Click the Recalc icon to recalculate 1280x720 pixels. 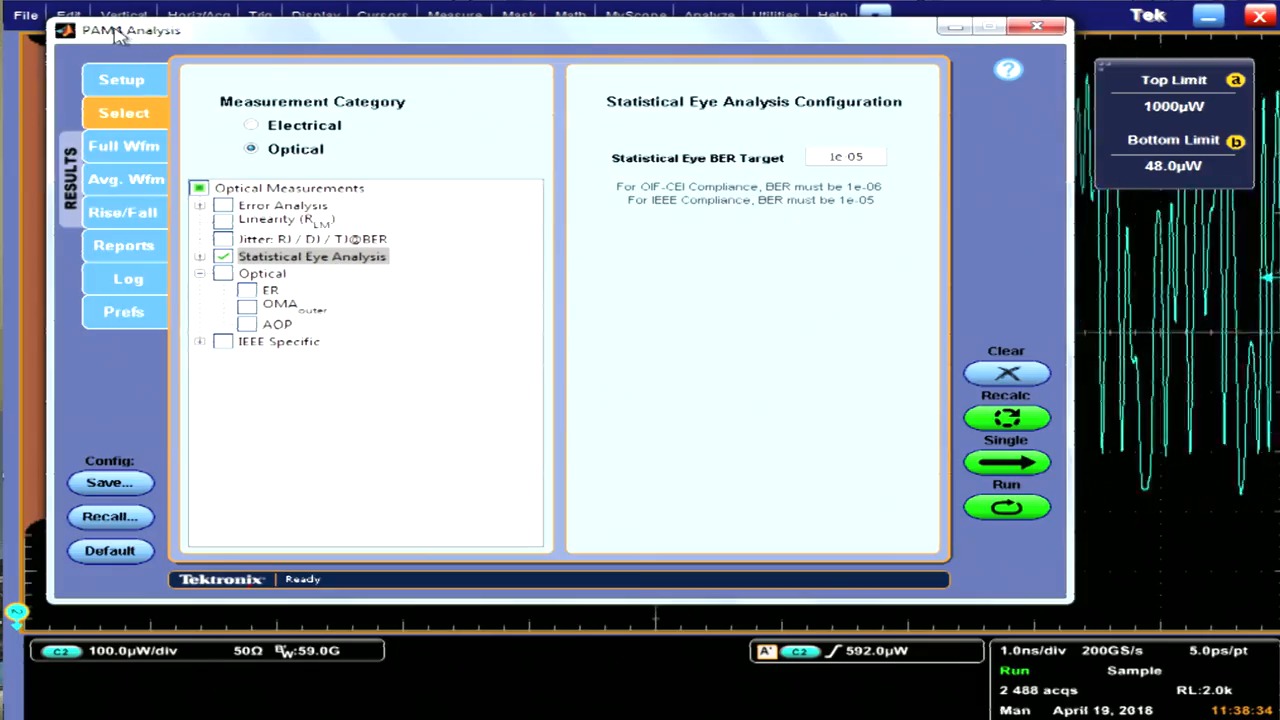click(1006, 418)
